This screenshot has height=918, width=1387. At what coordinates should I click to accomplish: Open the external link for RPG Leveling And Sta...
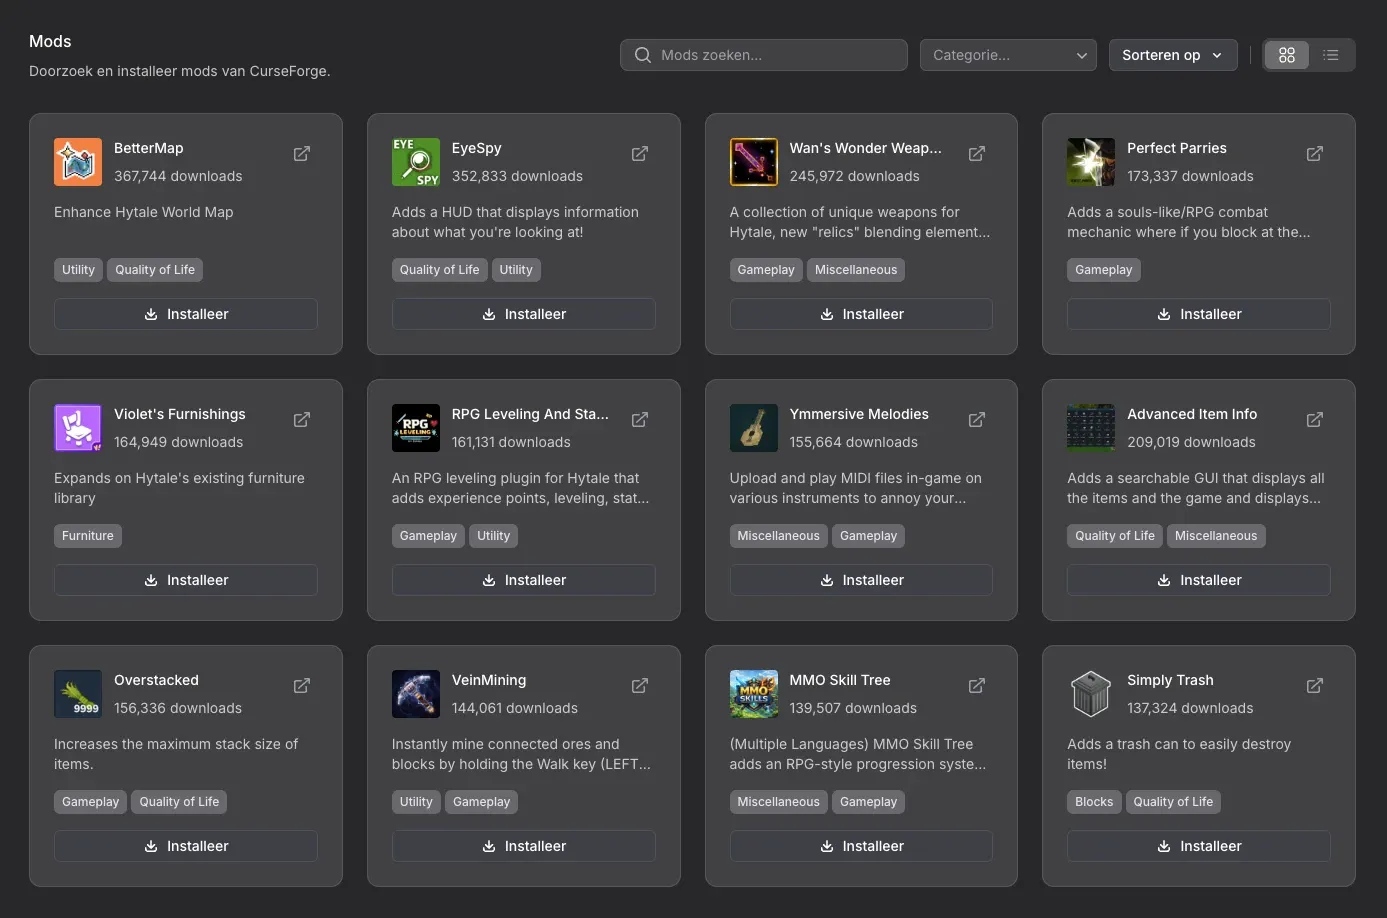639,419
